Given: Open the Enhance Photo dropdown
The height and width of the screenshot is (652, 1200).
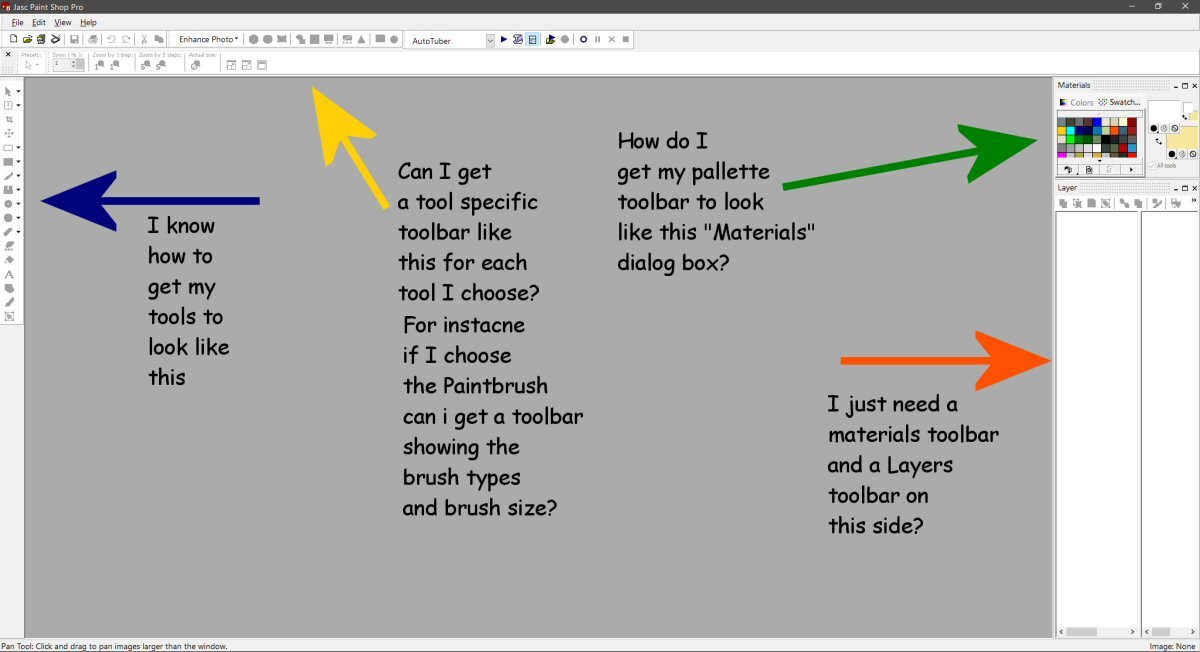Looking at the screenshot, I should (x=208, y=40).
